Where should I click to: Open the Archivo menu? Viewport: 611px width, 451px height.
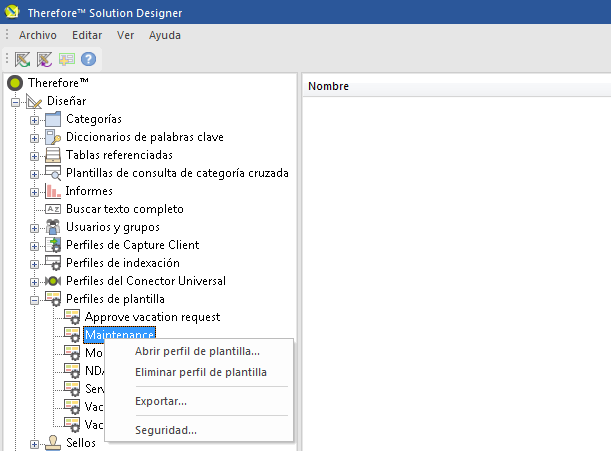tap(37, 34)
